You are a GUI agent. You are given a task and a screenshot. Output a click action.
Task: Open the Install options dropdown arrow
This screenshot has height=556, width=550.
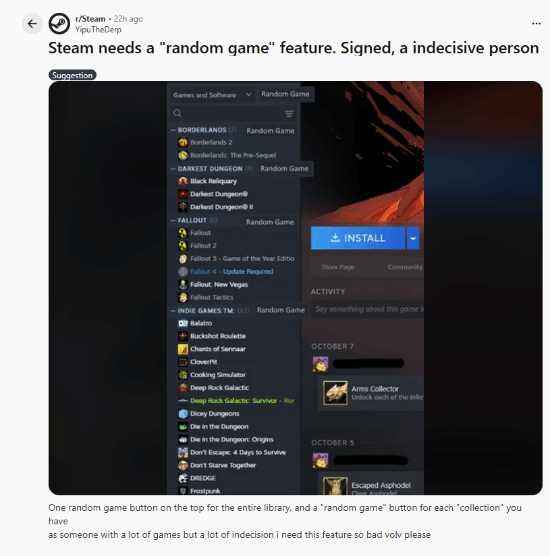pyautogui.click(x=413, y=238)
